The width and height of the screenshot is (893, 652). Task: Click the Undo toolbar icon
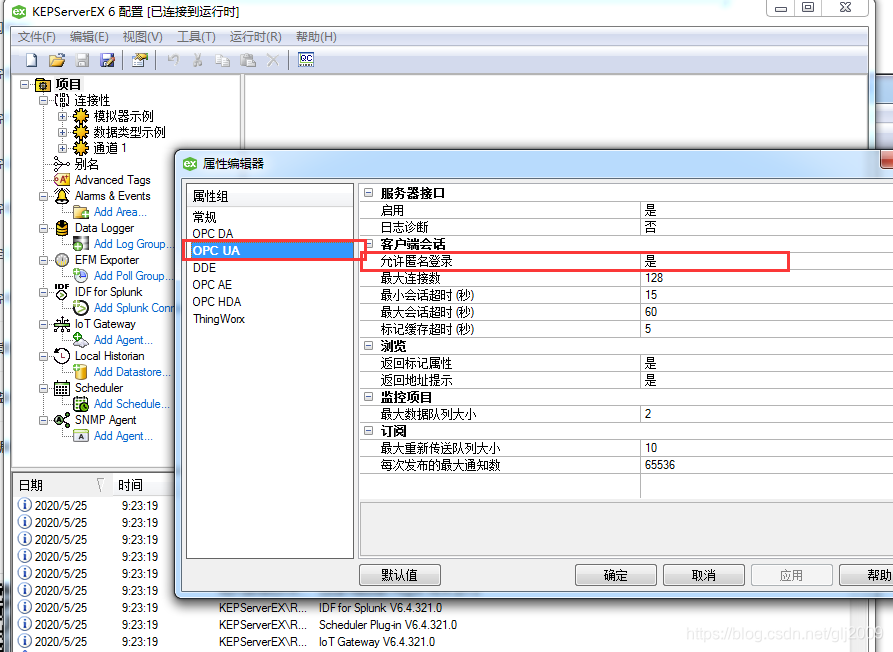coord(173,60)
